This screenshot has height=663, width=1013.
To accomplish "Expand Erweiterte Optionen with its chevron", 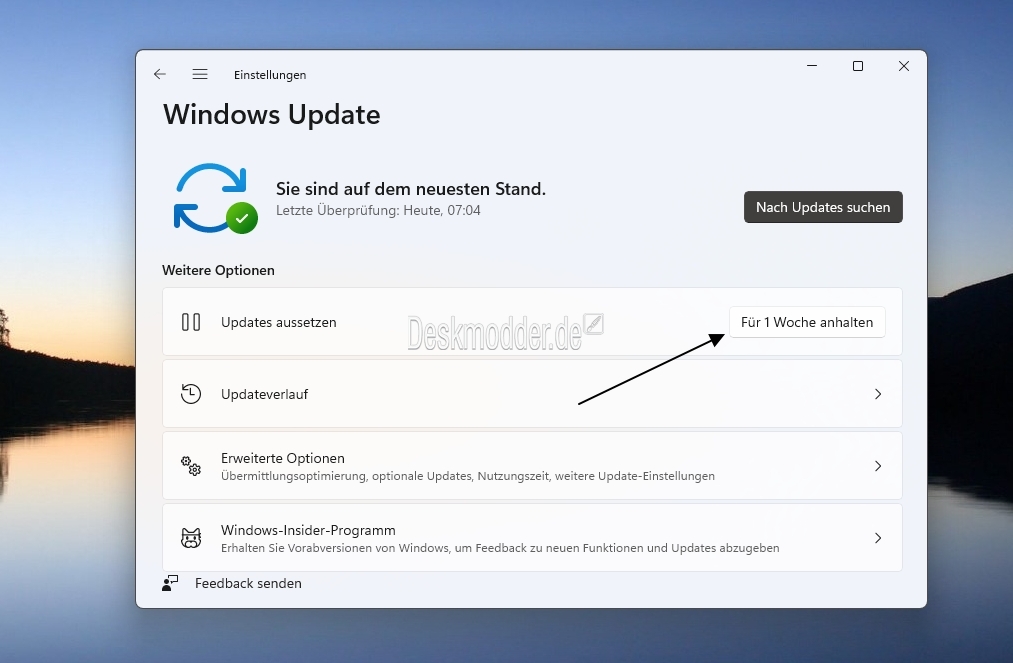I will coord(878,466).
